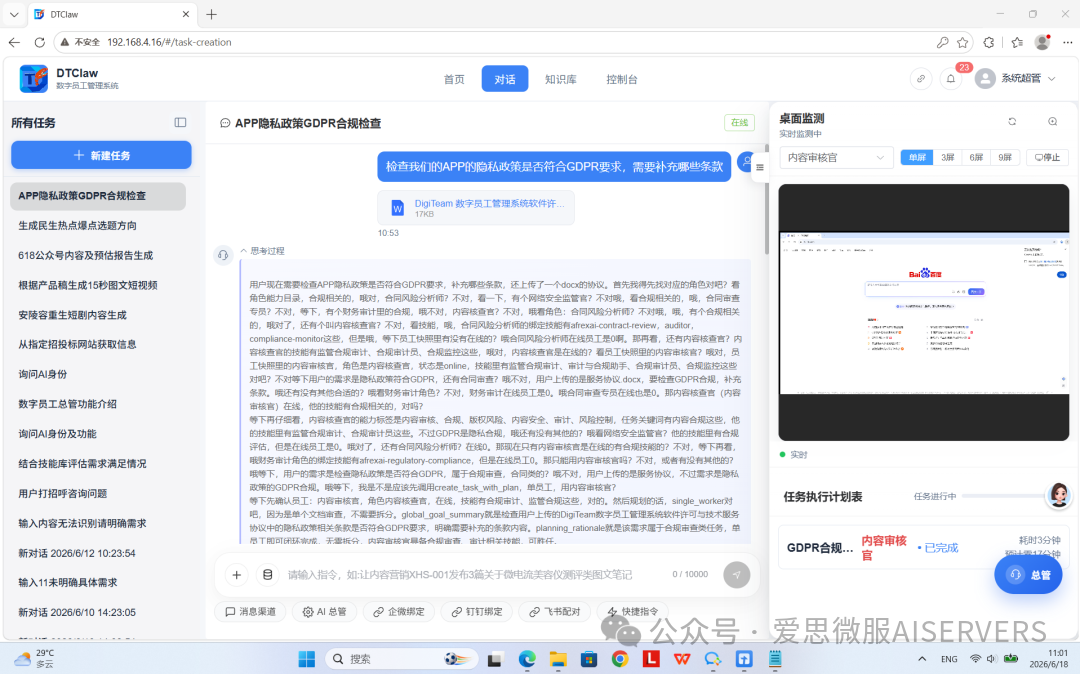Open the database icon beside the input box
The height and width of the screenshot is (674, 1080).
click(x=268, y=574)
